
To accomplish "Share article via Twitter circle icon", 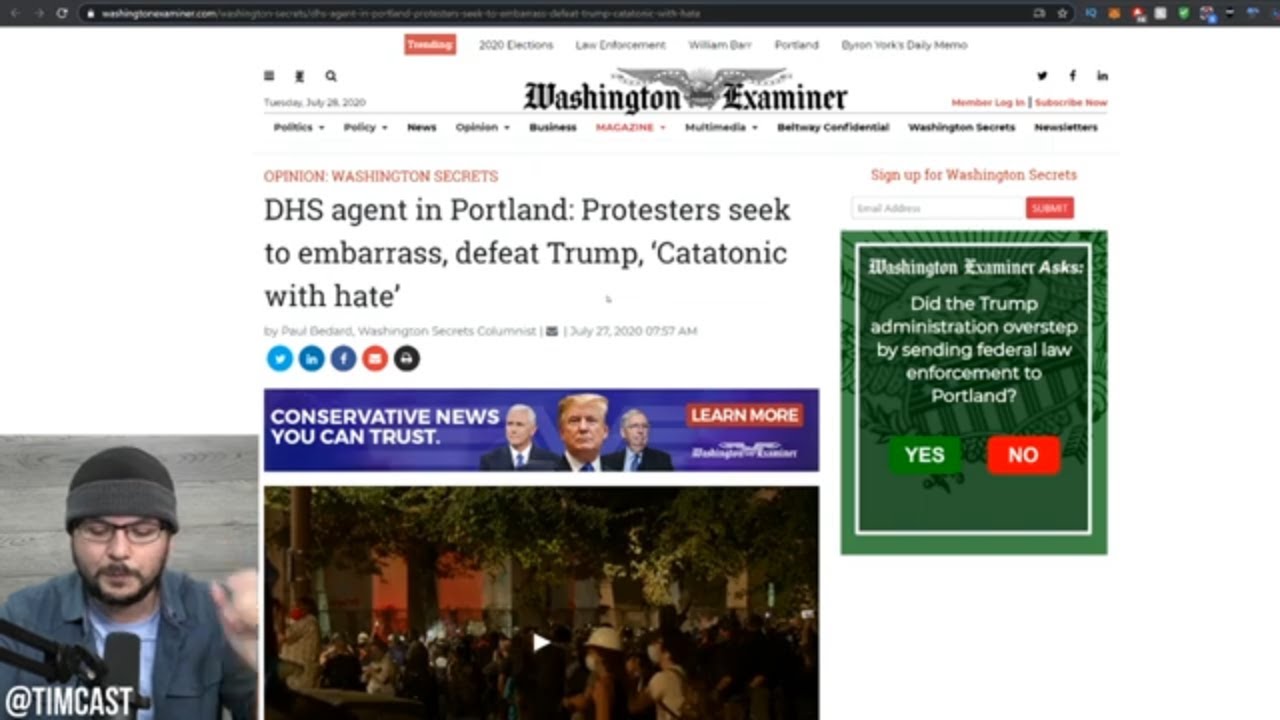I will pos(280,358).
